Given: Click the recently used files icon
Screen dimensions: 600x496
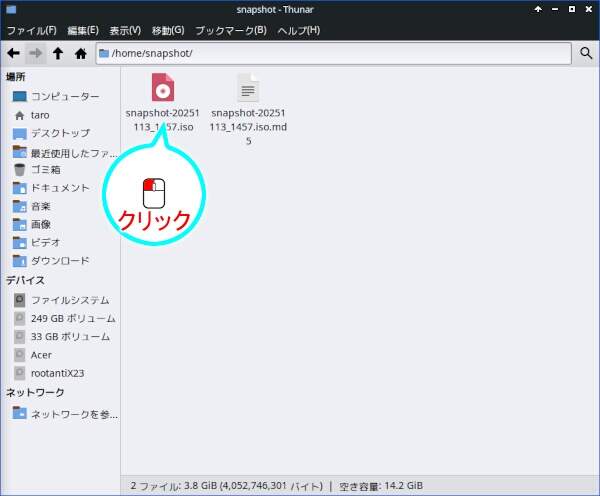Looking at the screenshot, I should [20, 152].
